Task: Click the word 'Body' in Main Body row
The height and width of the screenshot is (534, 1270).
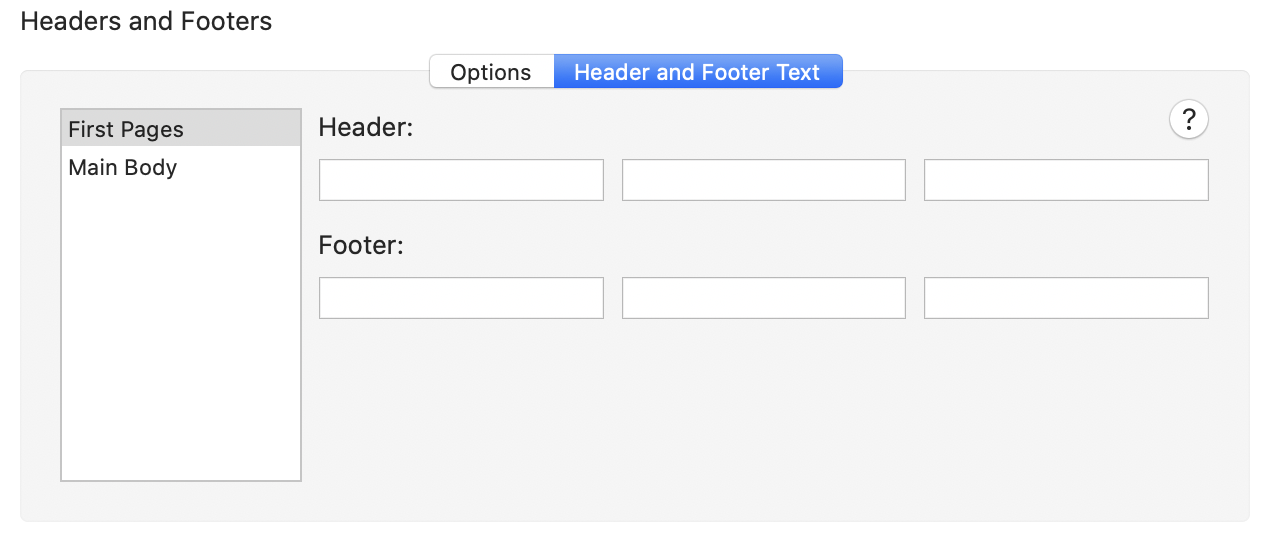Action: (x=151, y=167)
